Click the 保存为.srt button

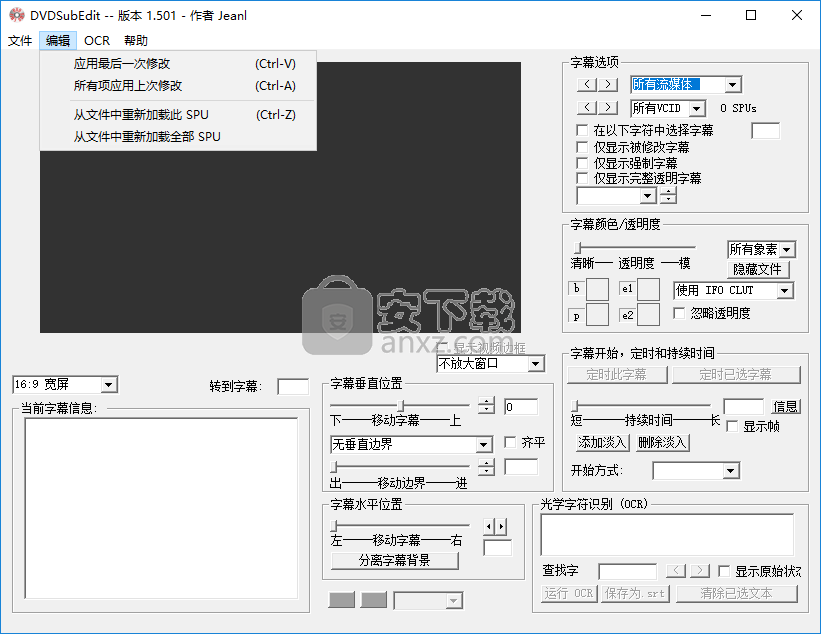click(635, 594)
